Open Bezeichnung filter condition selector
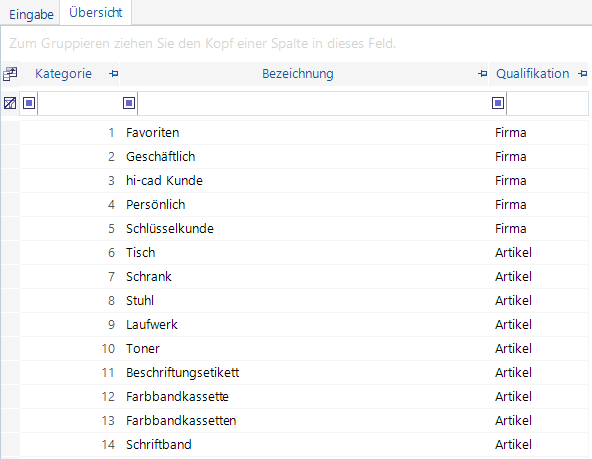592x459 pixels. click(129, 103)
